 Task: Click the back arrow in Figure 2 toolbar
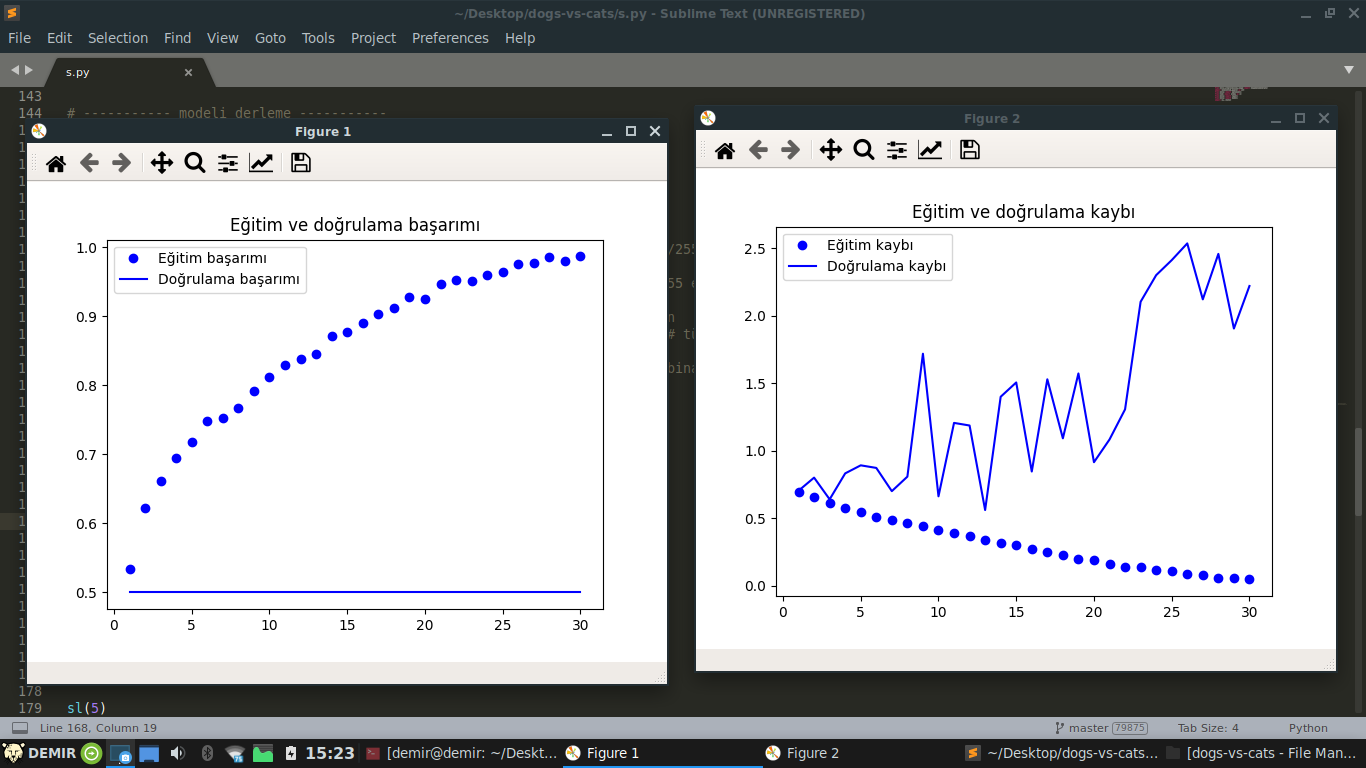click(x=758, y=150)
